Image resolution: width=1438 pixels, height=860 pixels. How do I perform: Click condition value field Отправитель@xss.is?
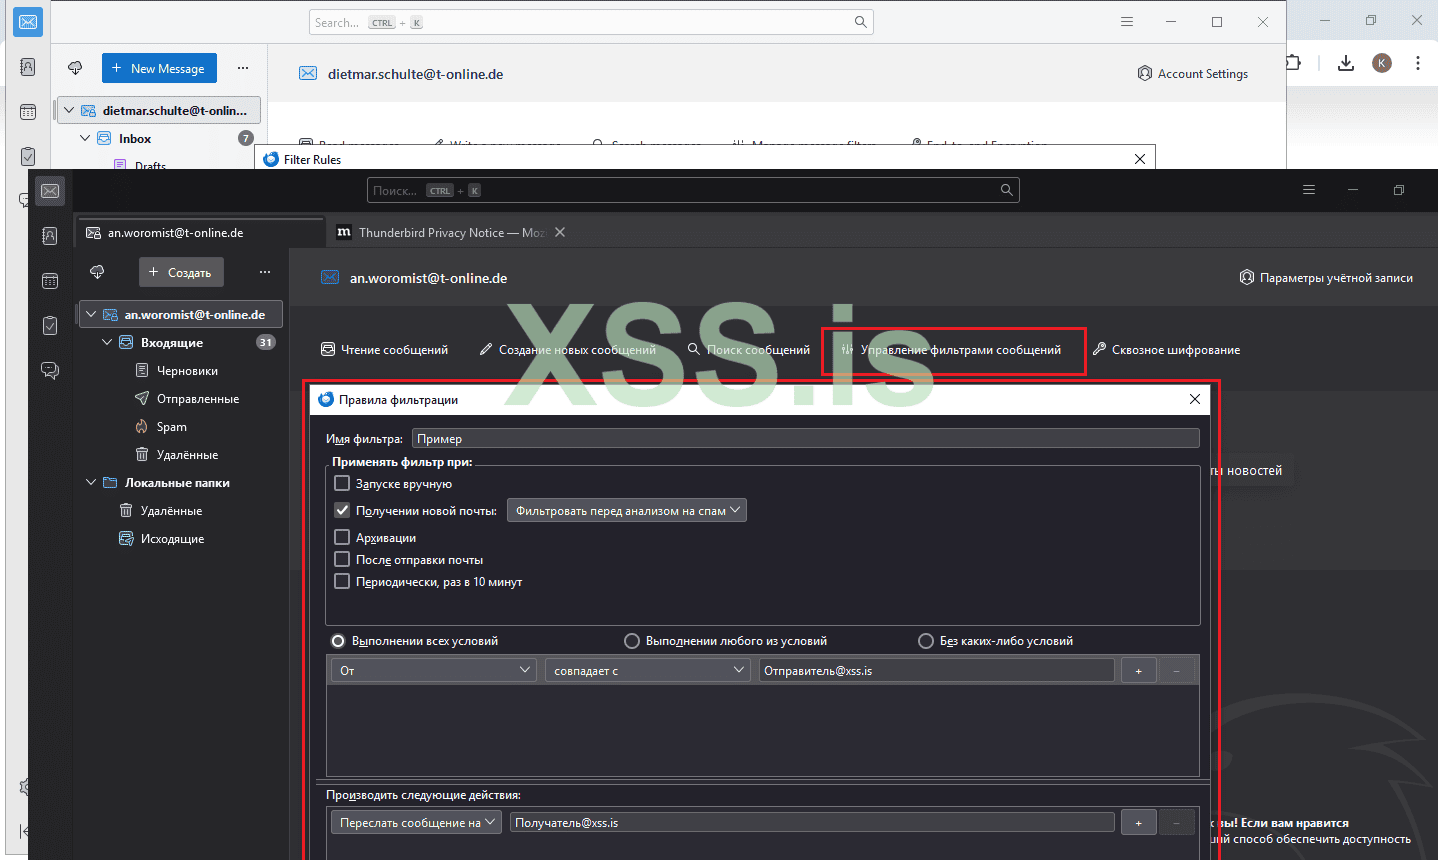tap(936, 670)
